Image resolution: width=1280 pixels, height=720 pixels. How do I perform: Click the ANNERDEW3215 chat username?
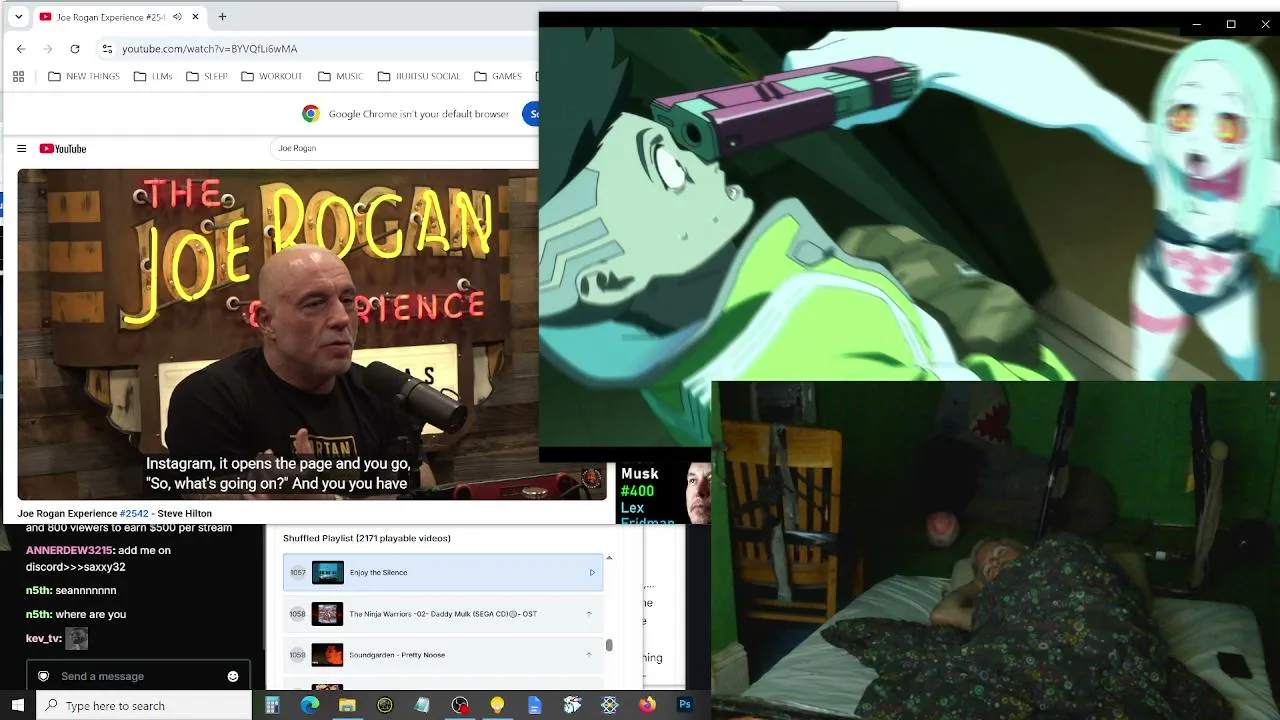pyautogui.click(x=69, y=550)
